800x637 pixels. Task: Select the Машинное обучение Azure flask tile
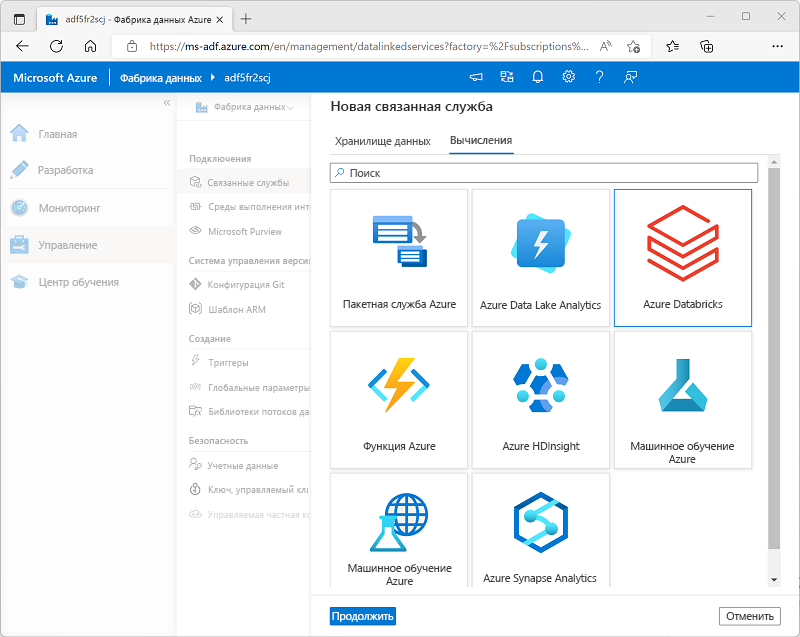[x=683, y=400]
